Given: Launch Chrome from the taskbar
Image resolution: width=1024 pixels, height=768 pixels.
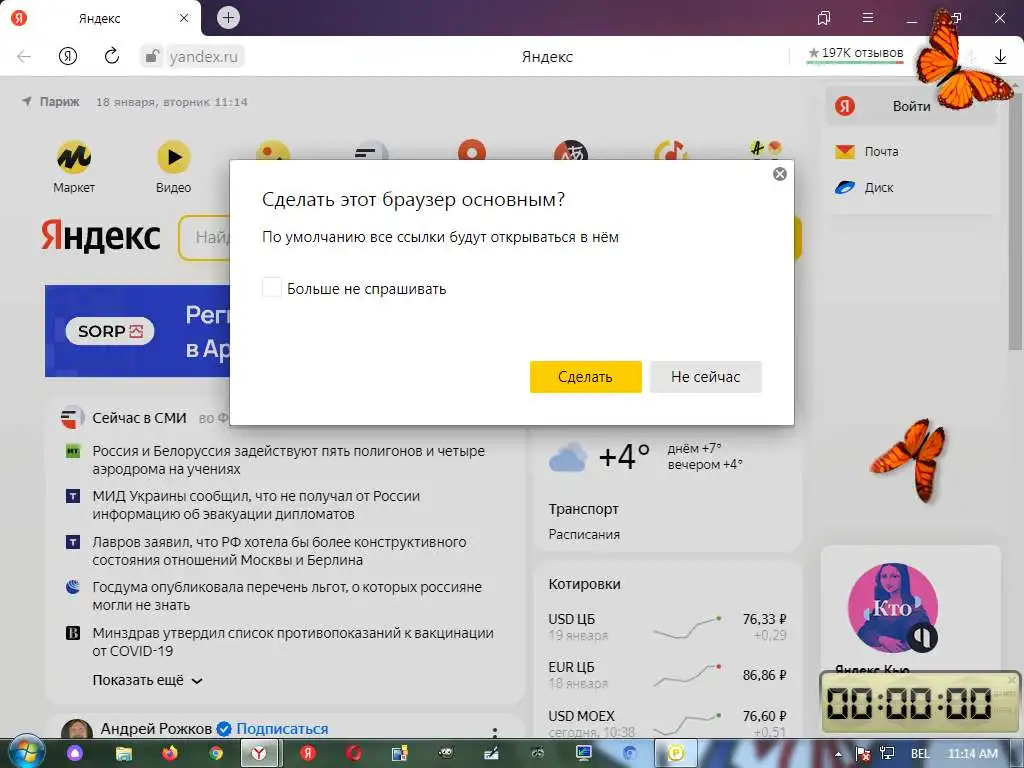Looking at the screenshot, I should tap(216, 753).
